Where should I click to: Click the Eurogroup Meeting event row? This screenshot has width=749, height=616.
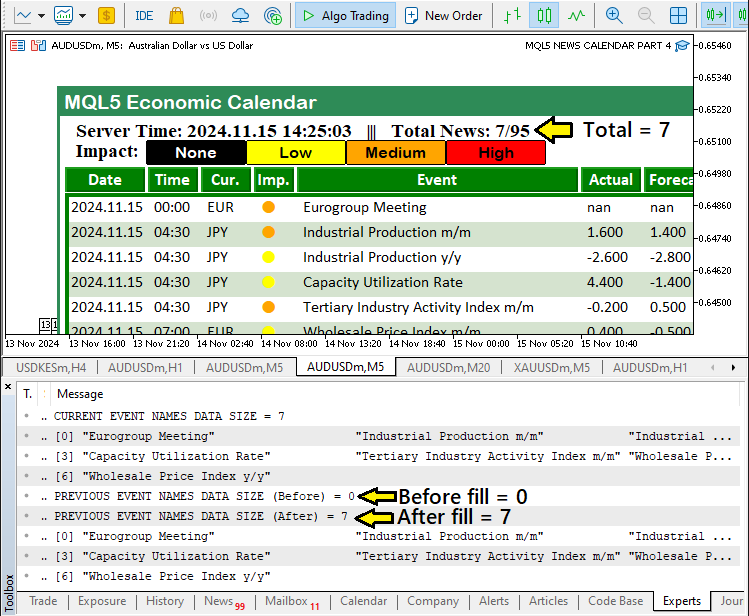(380, 208)
